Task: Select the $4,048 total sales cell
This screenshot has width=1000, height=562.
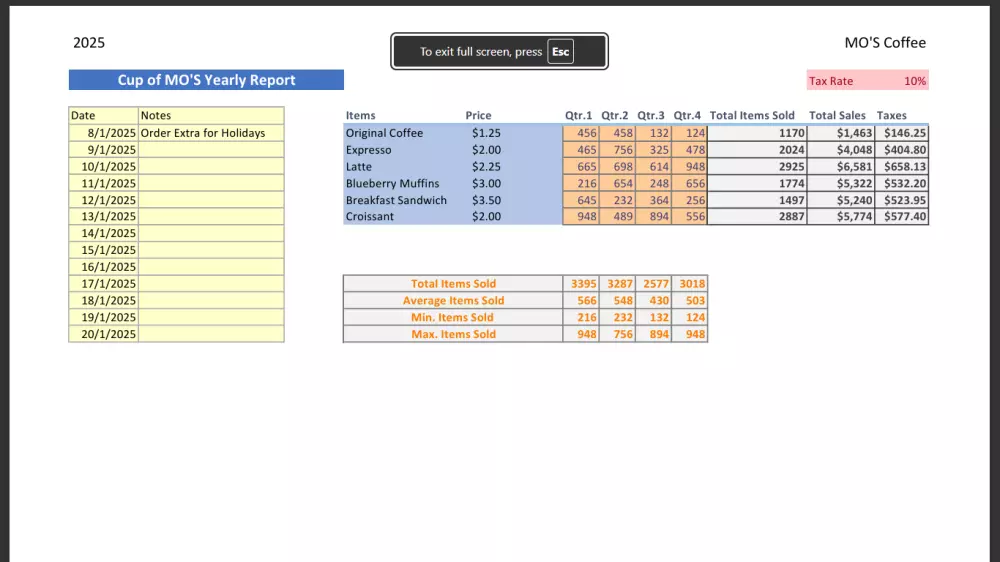Action: (x=841, y=149)
